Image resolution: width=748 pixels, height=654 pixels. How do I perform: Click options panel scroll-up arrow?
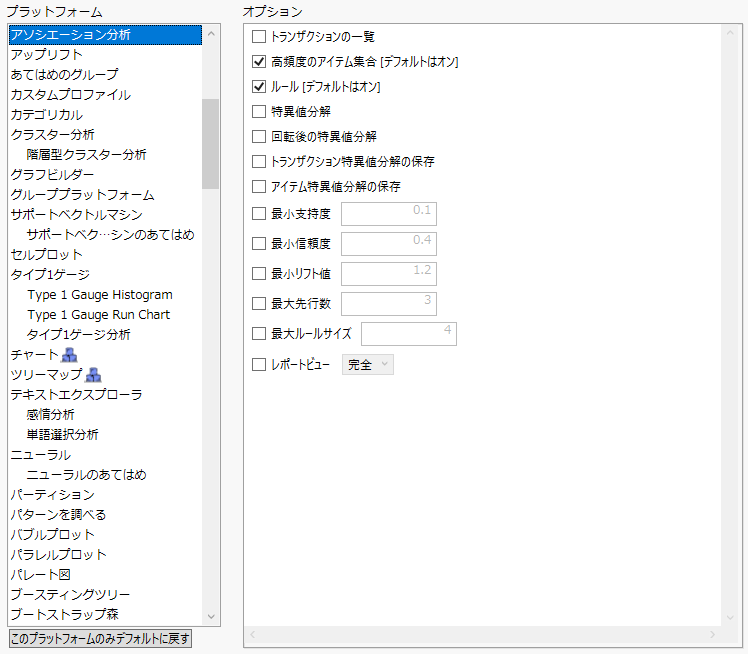730,33
